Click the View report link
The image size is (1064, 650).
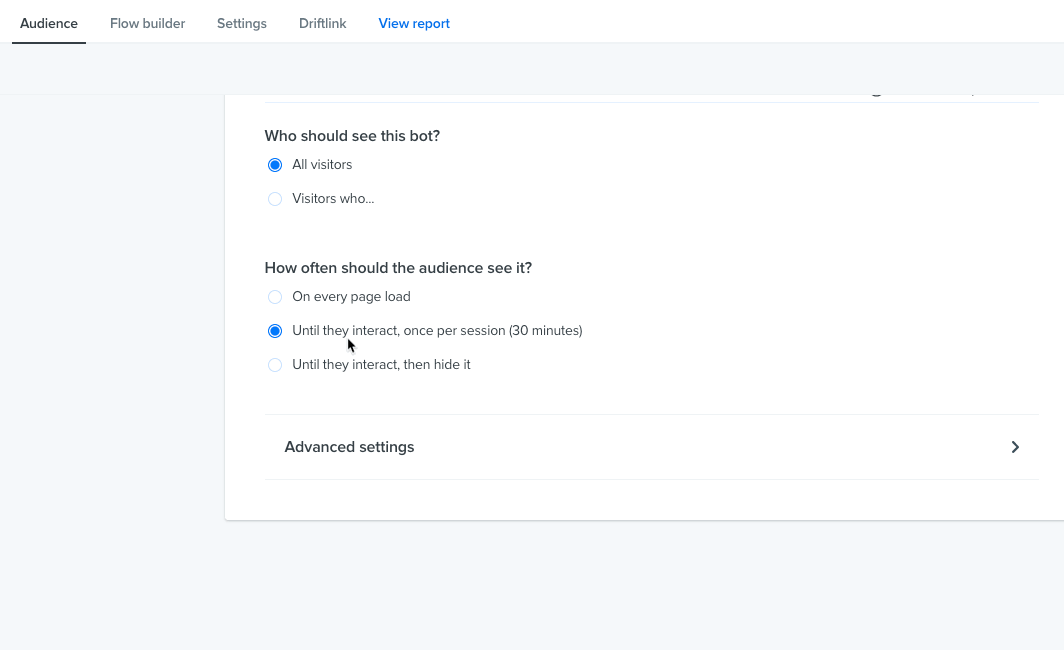[x=414, y=24]
